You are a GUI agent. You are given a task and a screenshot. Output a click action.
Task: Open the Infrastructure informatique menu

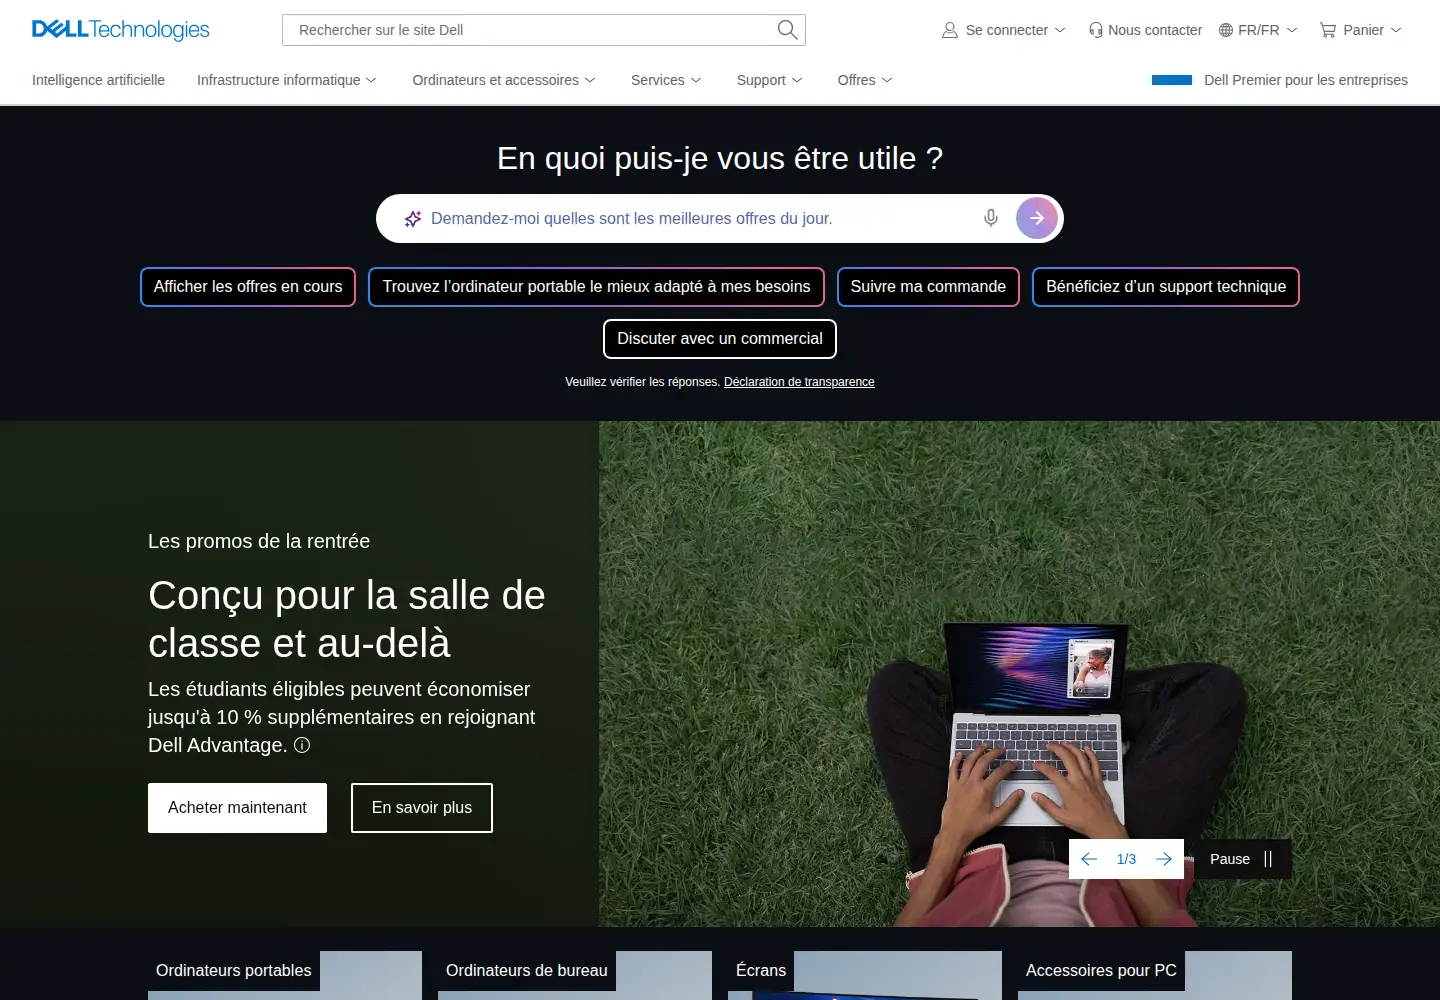pos(287,80)
